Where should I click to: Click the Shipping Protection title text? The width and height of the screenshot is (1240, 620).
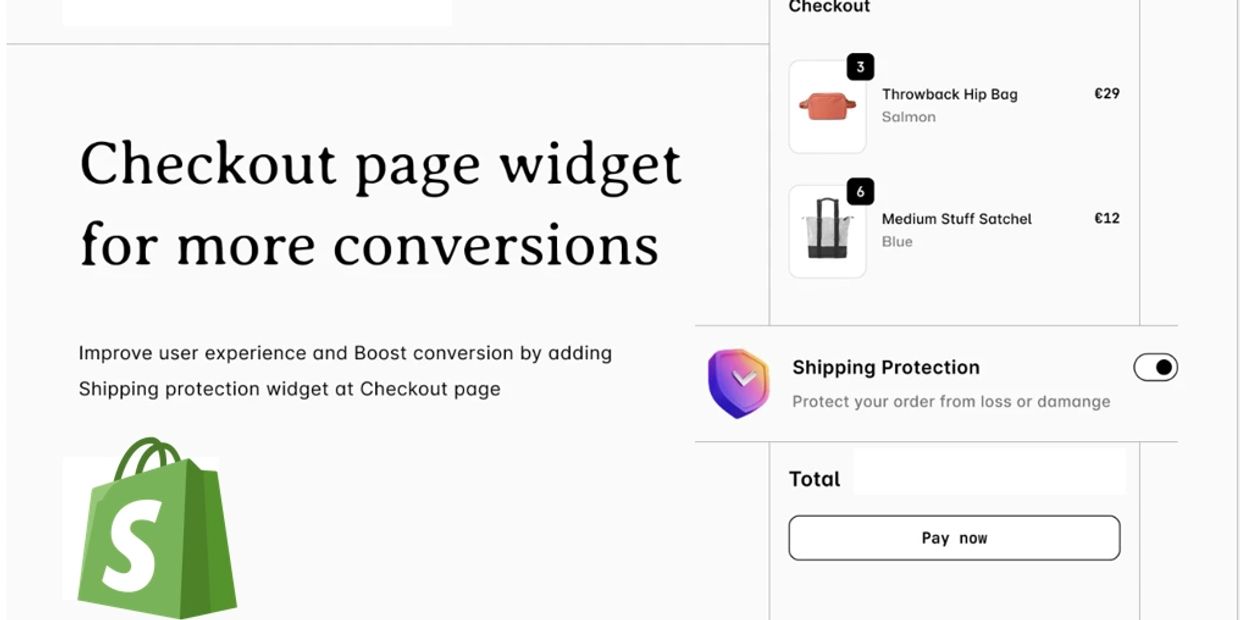885,367
